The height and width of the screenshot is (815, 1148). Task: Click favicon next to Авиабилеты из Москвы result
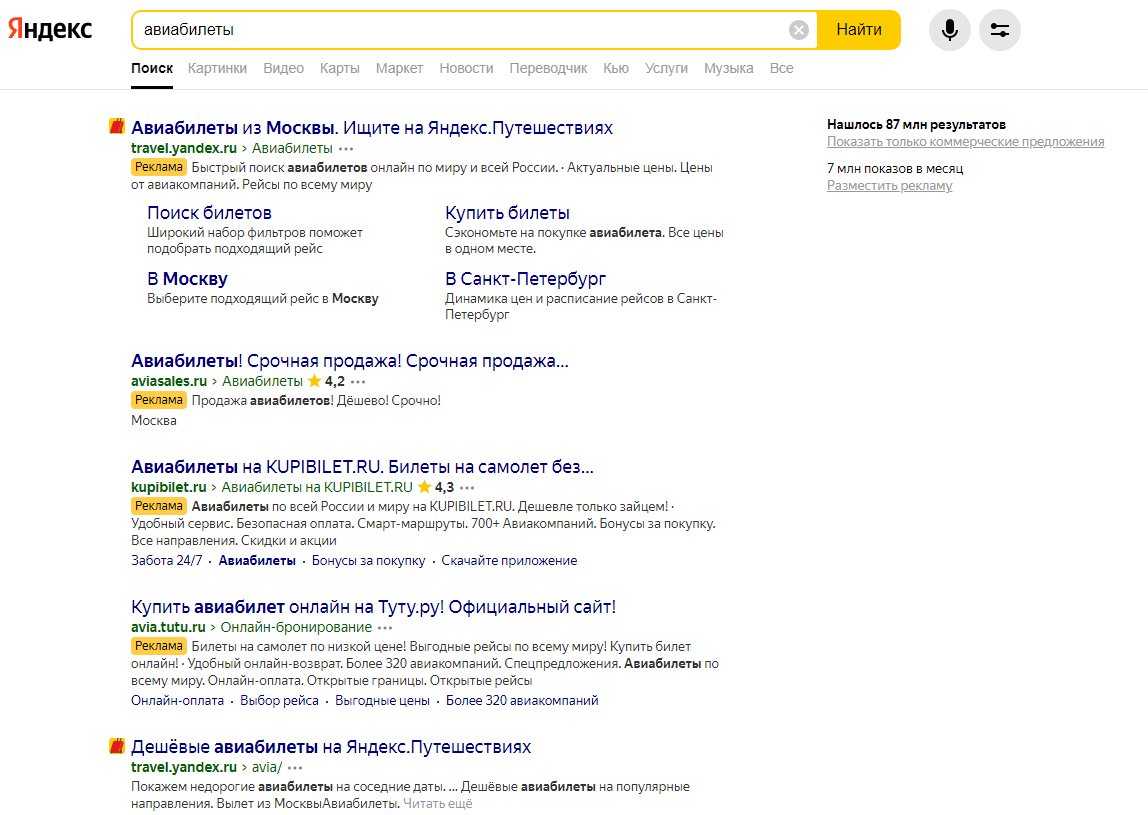[x=117, y=127]
